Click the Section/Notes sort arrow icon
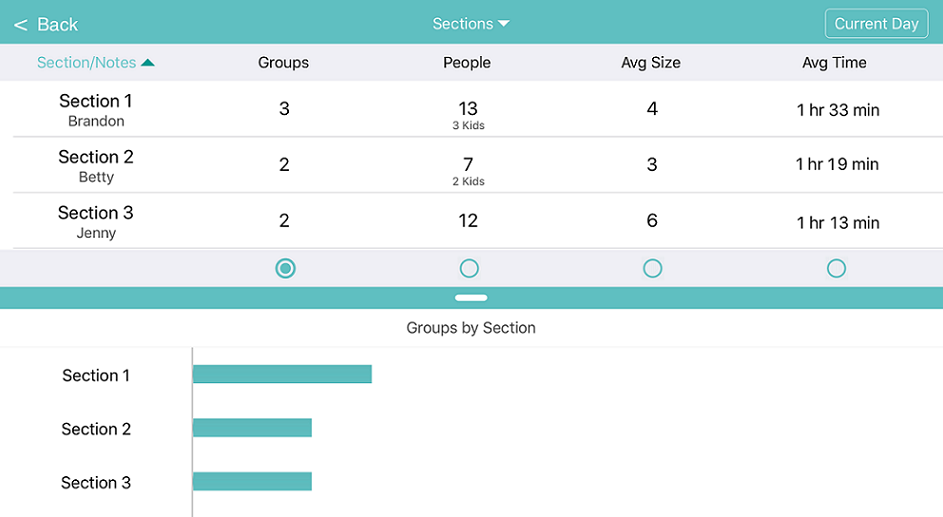 coord(148,63)
